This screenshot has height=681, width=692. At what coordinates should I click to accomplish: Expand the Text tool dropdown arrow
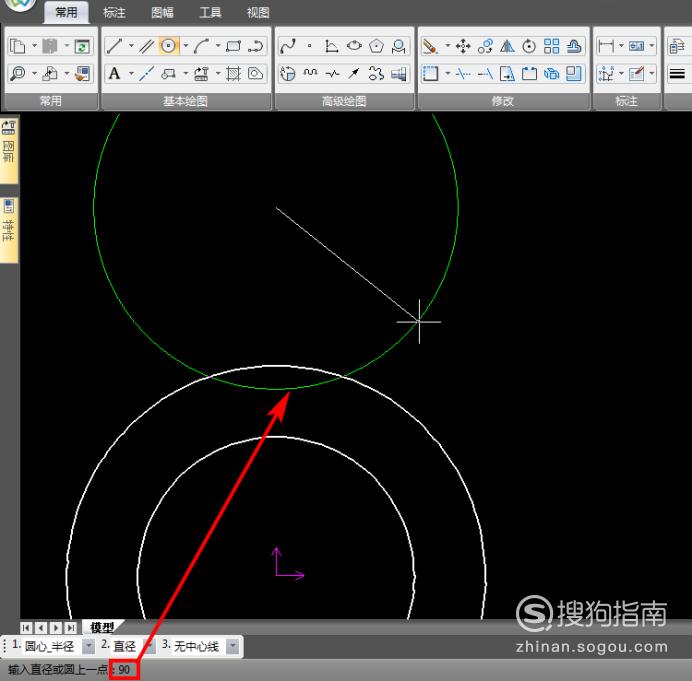pos(131,73)
